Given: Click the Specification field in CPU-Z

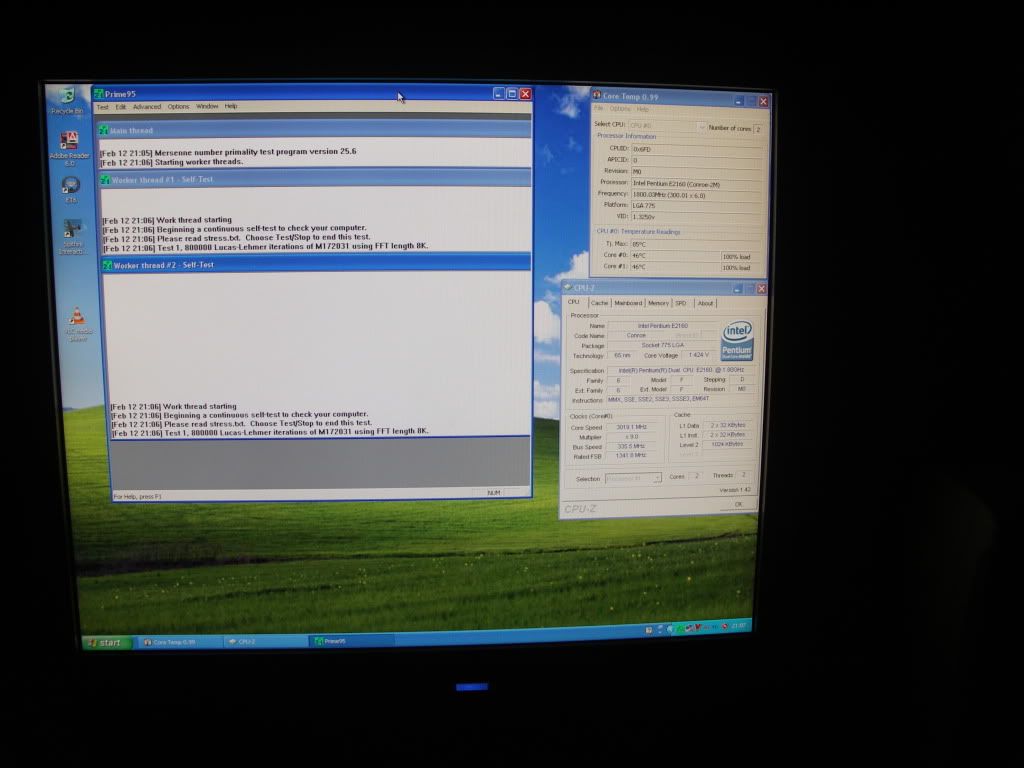Looking at the screenshot, I should point(680,370).
